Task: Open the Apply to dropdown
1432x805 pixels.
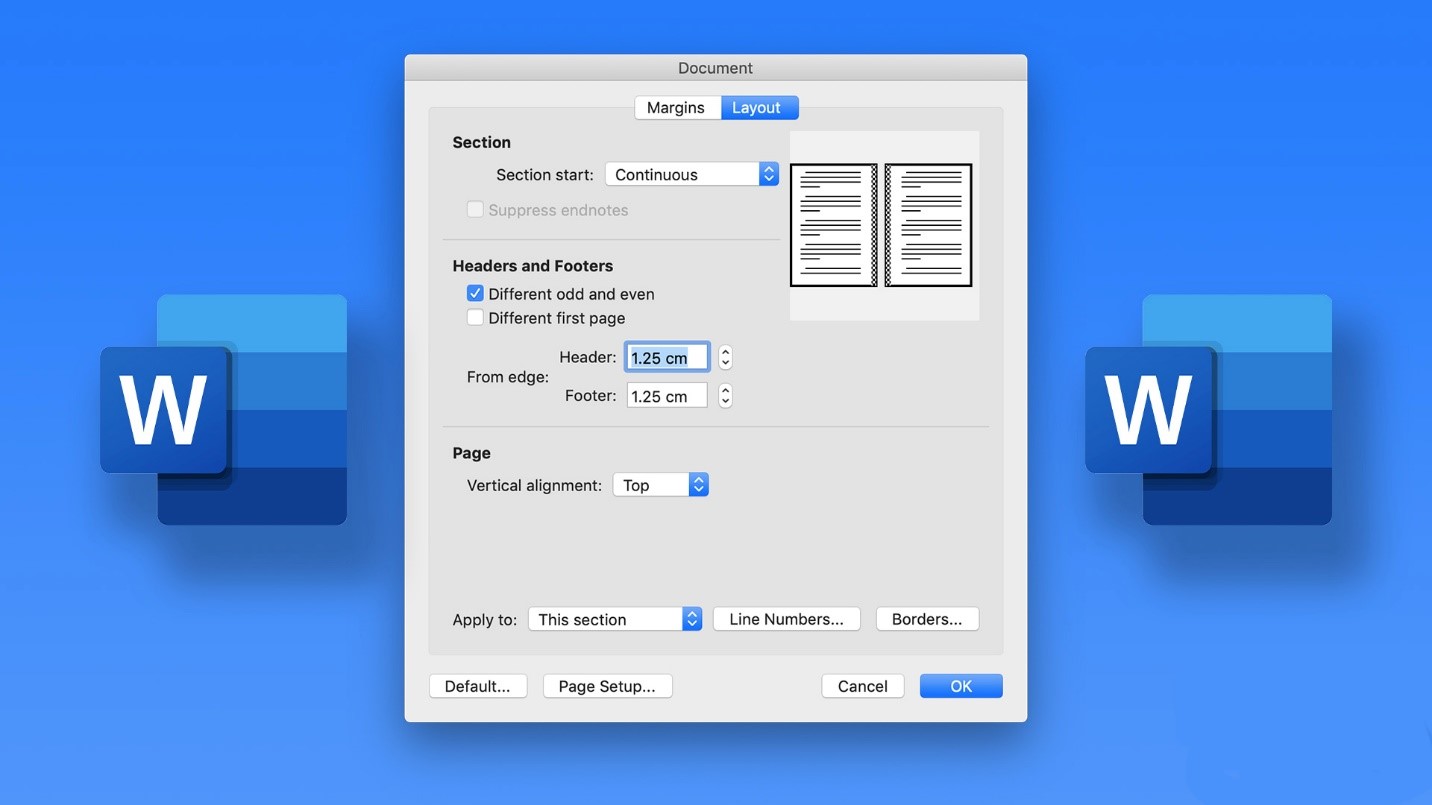Action: [x=615, y=619]
